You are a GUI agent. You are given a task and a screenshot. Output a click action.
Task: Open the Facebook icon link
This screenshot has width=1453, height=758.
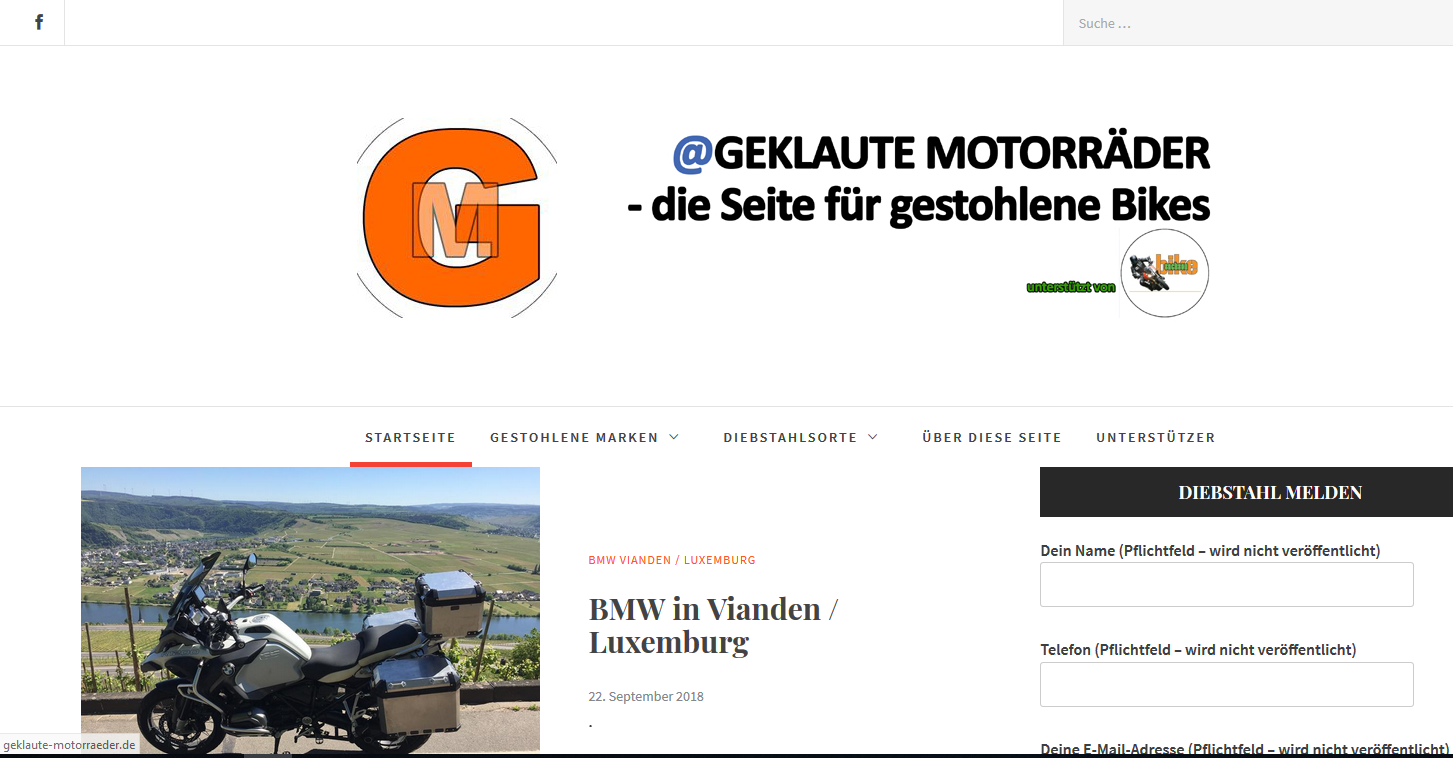click(39, 22)
